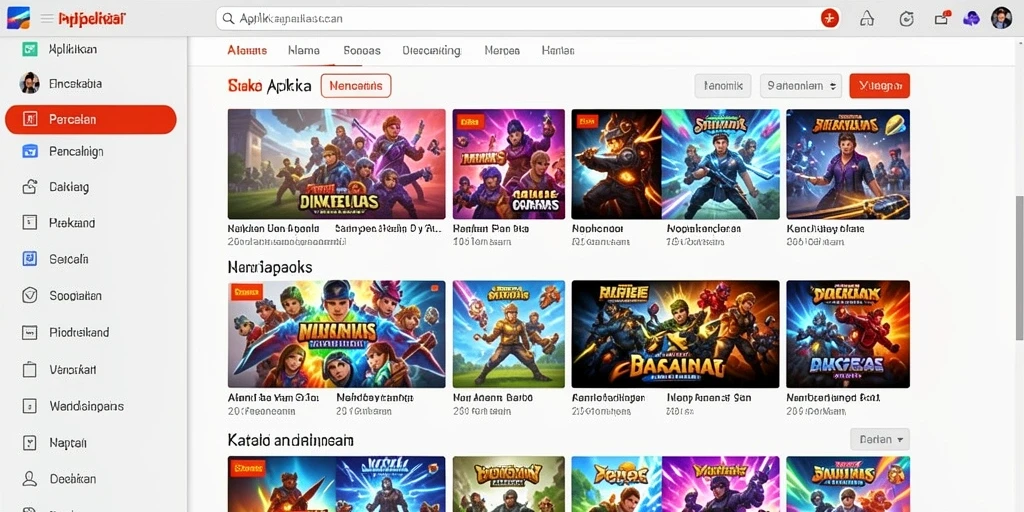Open the BAAAINAT game thumbnail
Screen dimensions: 1024x512
pyautogui.click(x=675, y=334)
